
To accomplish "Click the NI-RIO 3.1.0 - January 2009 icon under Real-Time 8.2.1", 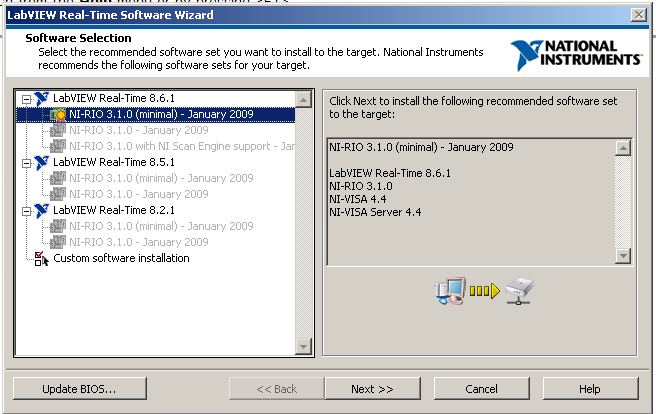I will [x=58, y=243].
